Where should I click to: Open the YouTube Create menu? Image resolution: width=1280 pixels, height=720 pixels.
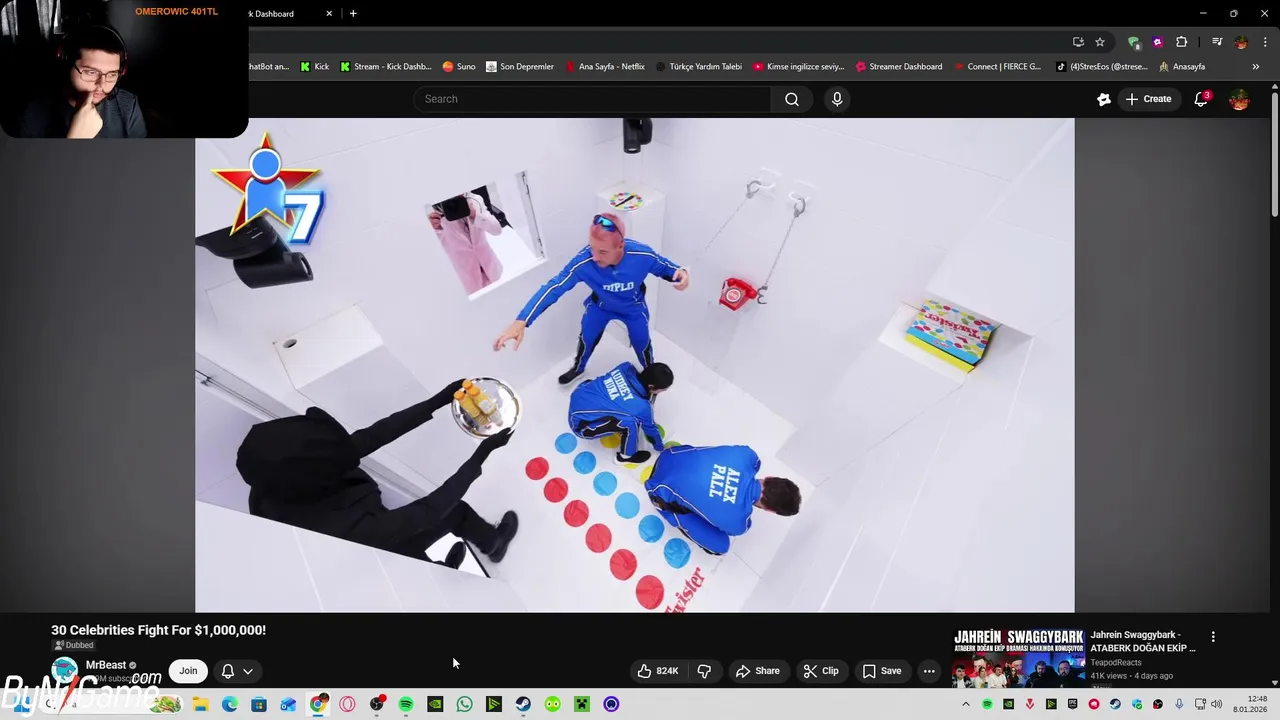[x=1148, y=99]
